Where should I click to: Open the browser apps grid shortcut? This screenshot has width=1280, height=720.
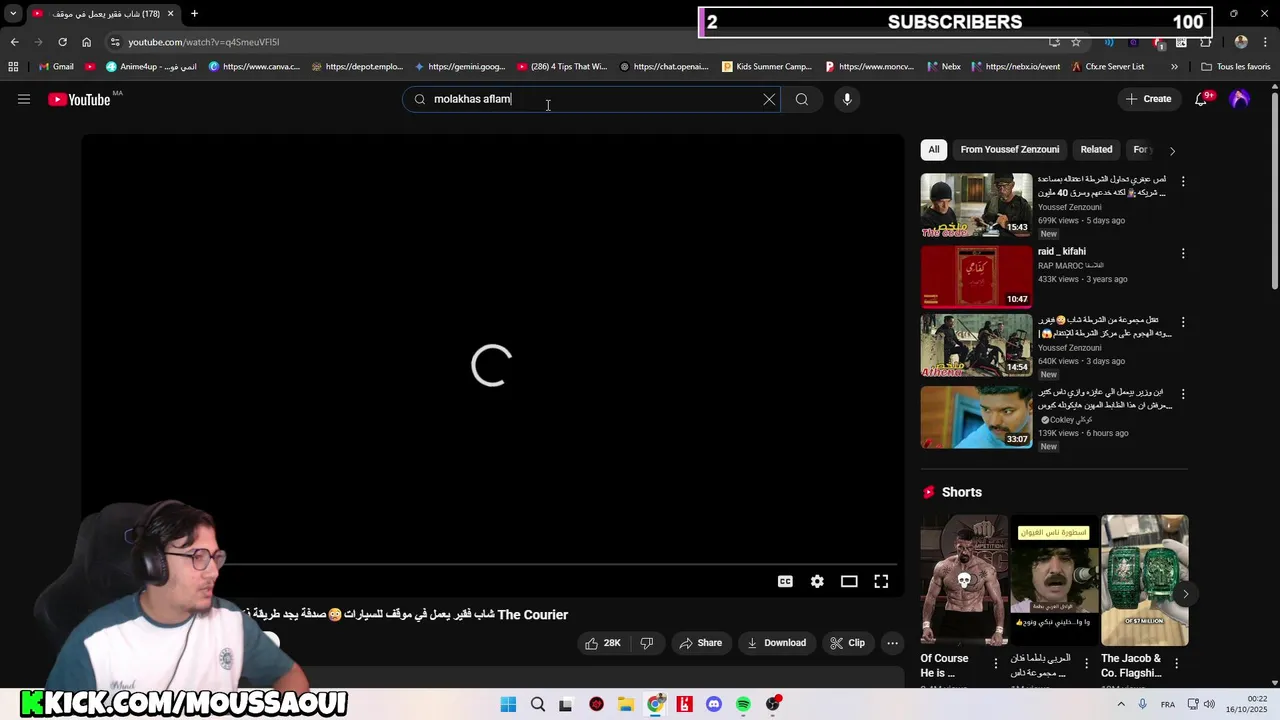click(x=13, y=67)
